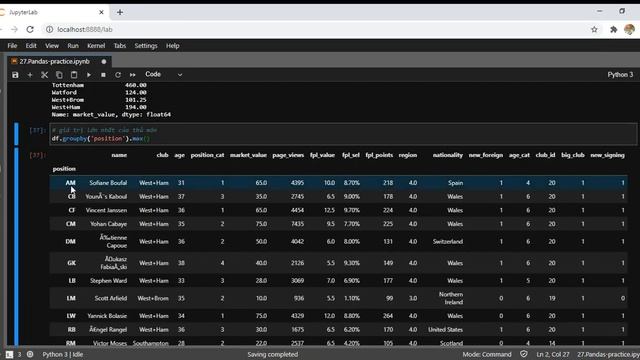
Task: Open the View menu
Action: (x=52, y=46)
